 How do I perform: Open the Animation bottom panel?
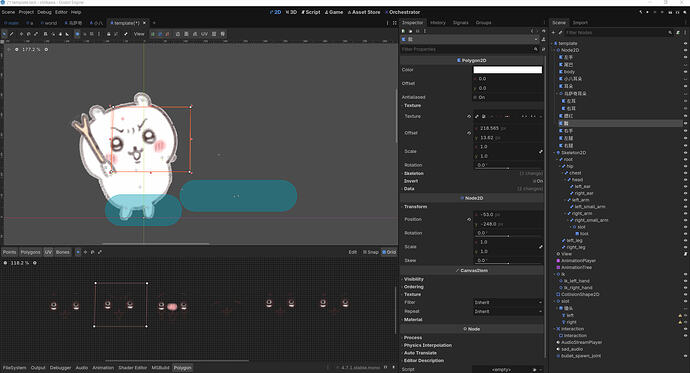(103, 368)
